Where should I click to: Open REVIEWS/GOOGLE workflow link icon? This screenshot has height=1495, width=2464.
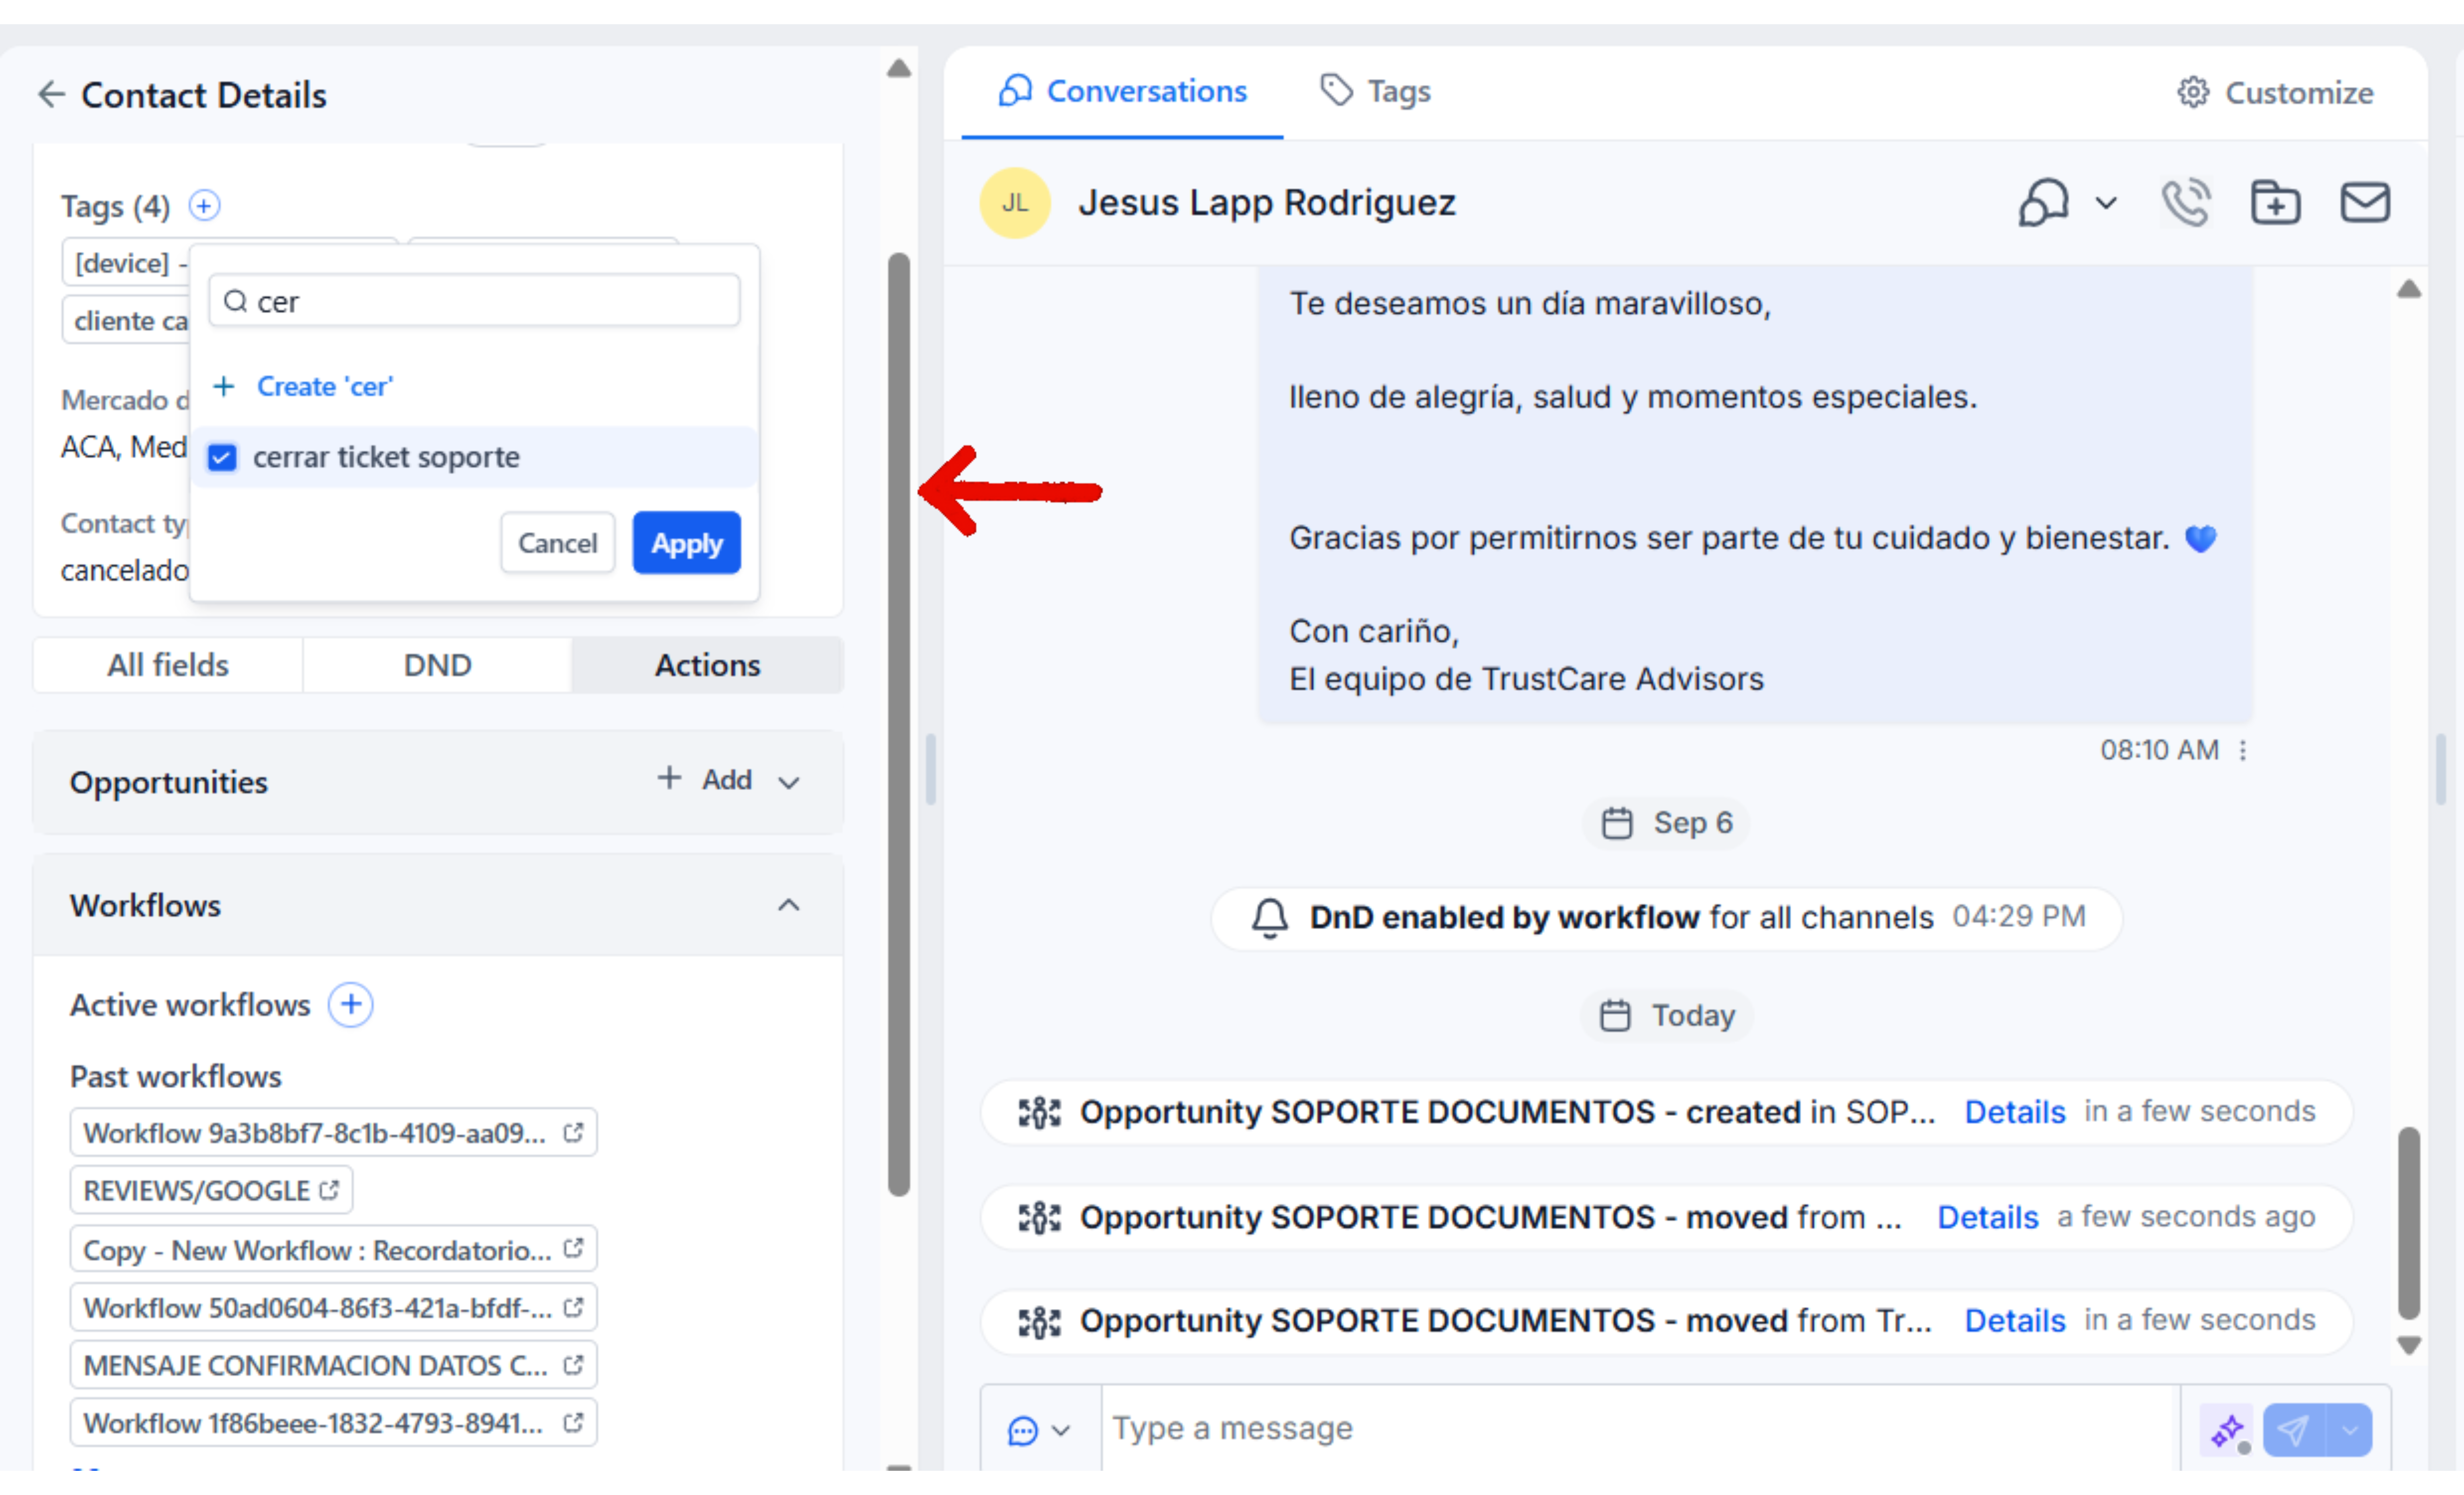point(329,1190)
